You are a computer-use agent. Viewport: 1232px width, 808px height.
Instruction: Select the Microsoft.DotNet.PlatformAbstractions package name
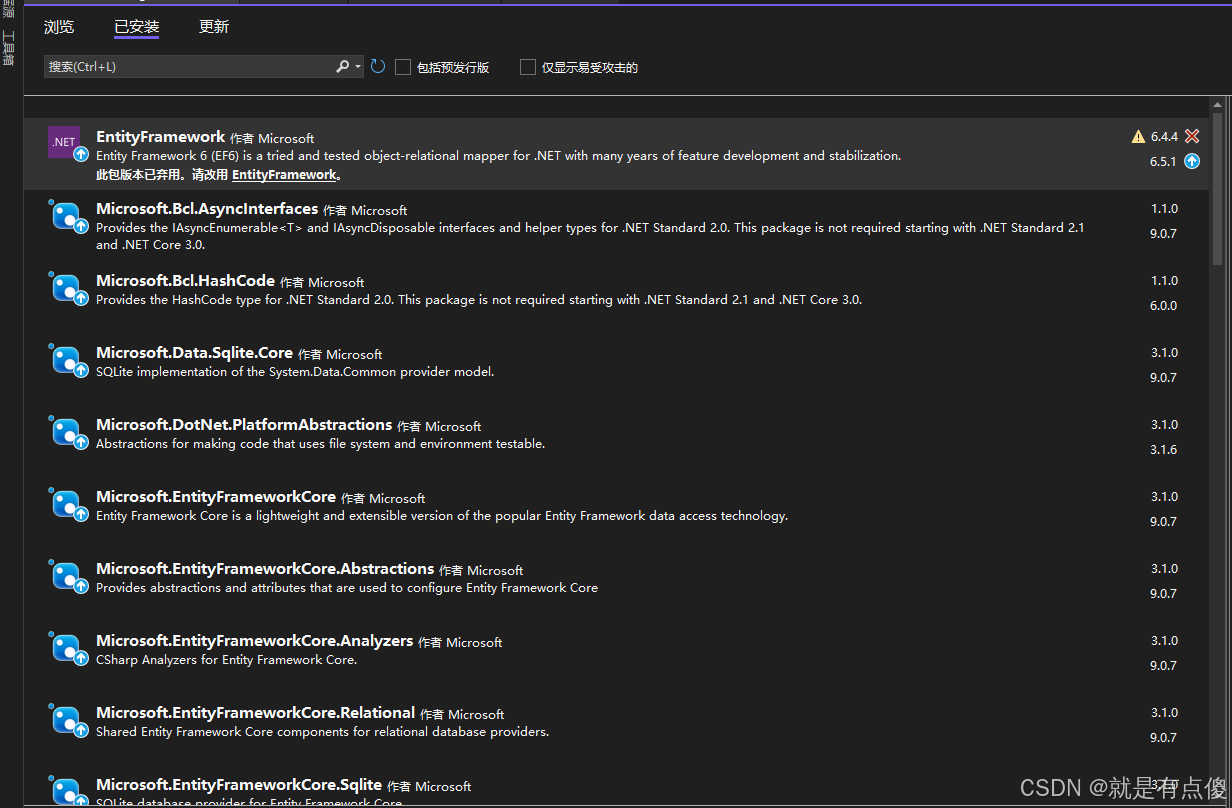click(244, 425)
